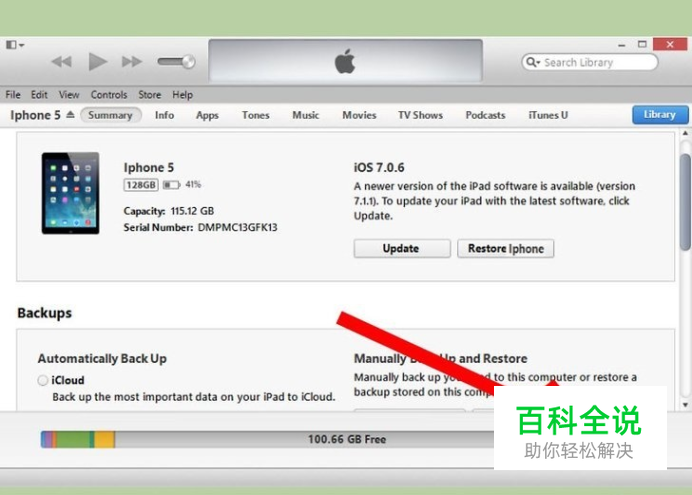Open the Edit menu

pos(39,95)
